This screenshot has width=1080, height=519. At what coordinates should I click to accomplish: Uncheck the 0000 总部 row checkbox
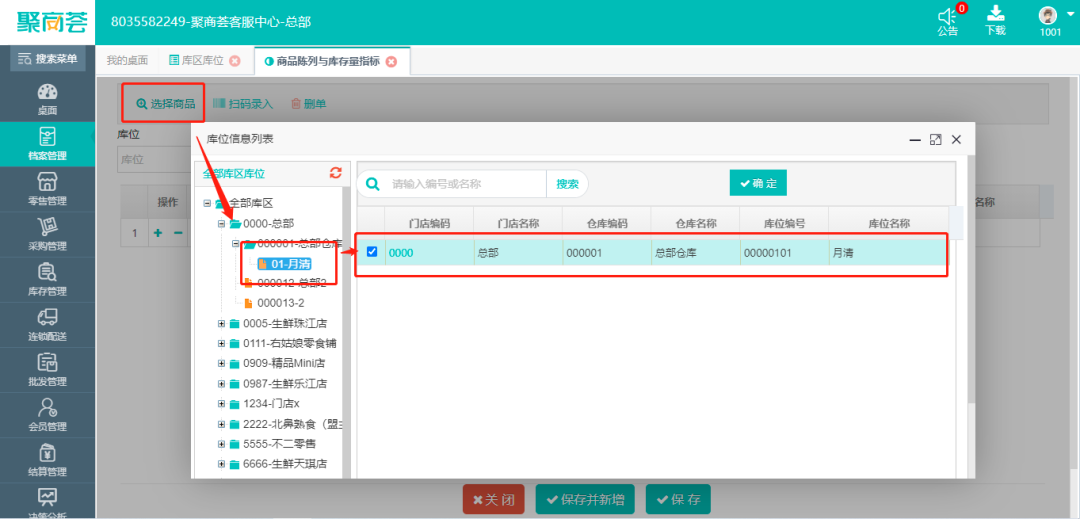[x=372, y=252]
